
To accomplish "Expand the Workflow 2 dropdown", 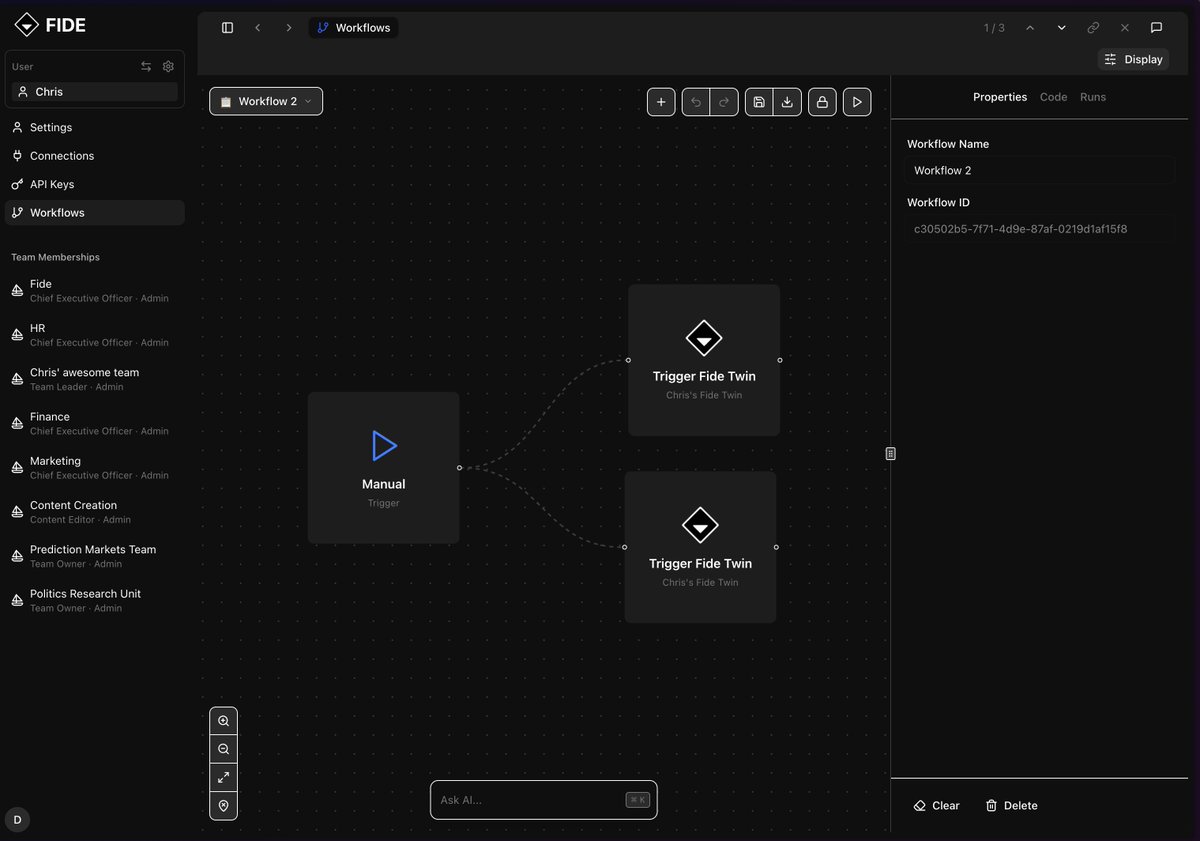I will pyautogui.click(x=307, y=101).
